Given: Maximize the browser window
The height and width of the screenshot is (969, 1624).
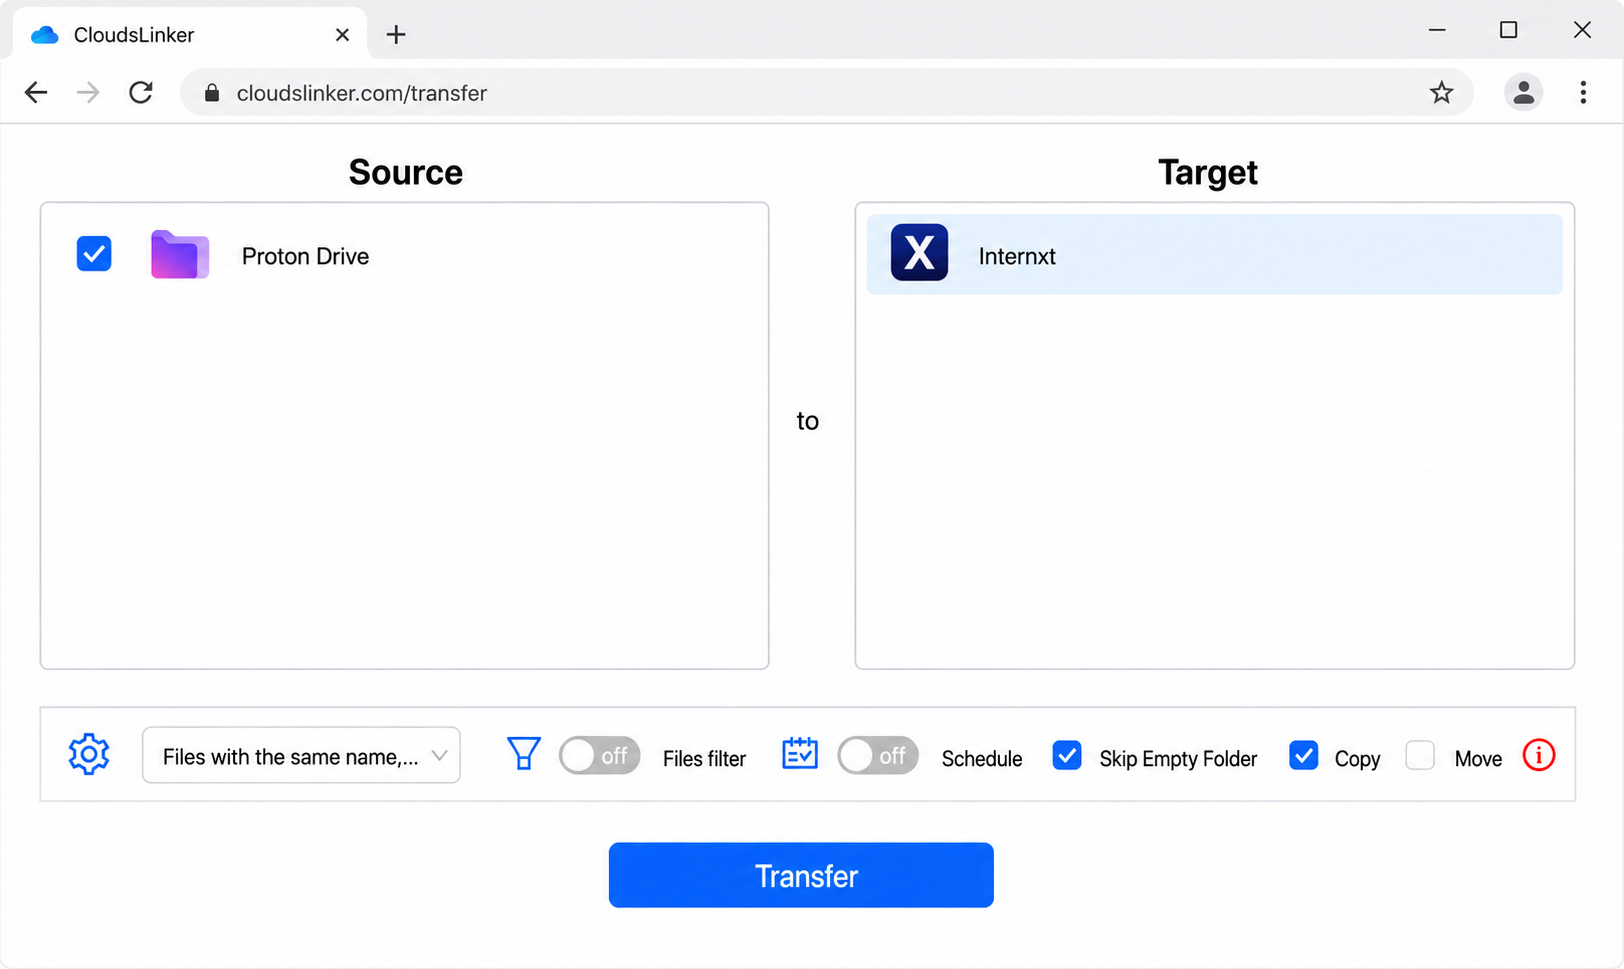Looking at the screenshot, I should (x=1509, y=30).
